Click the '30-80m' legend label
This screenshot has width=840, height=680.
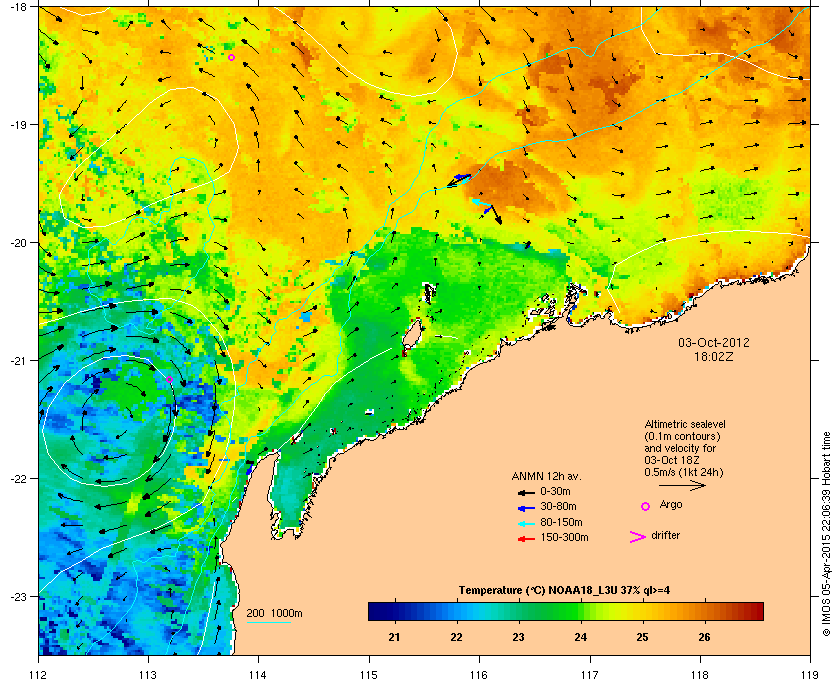[558, 506]
